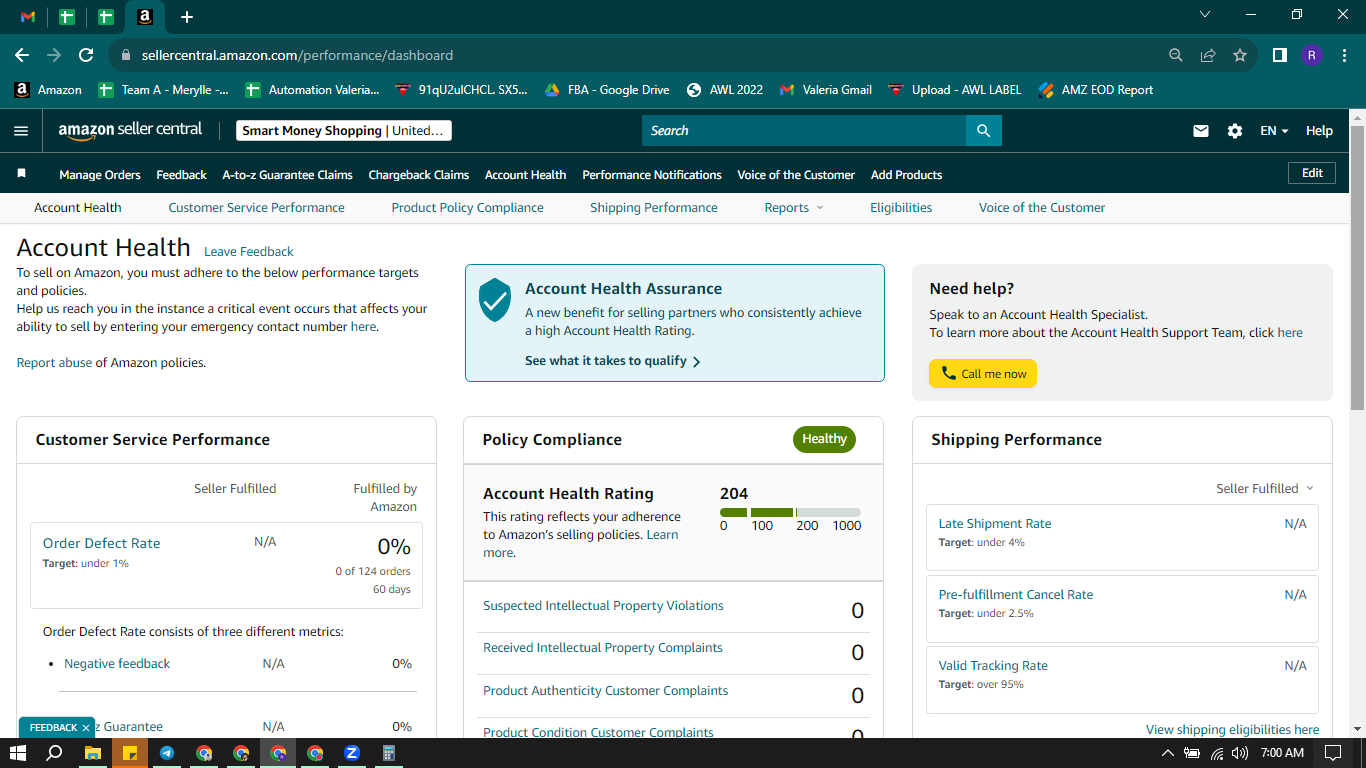Switch to the Gmail browser tab
This screenshot has width=1366, height=768.
[x=28, y=17]
